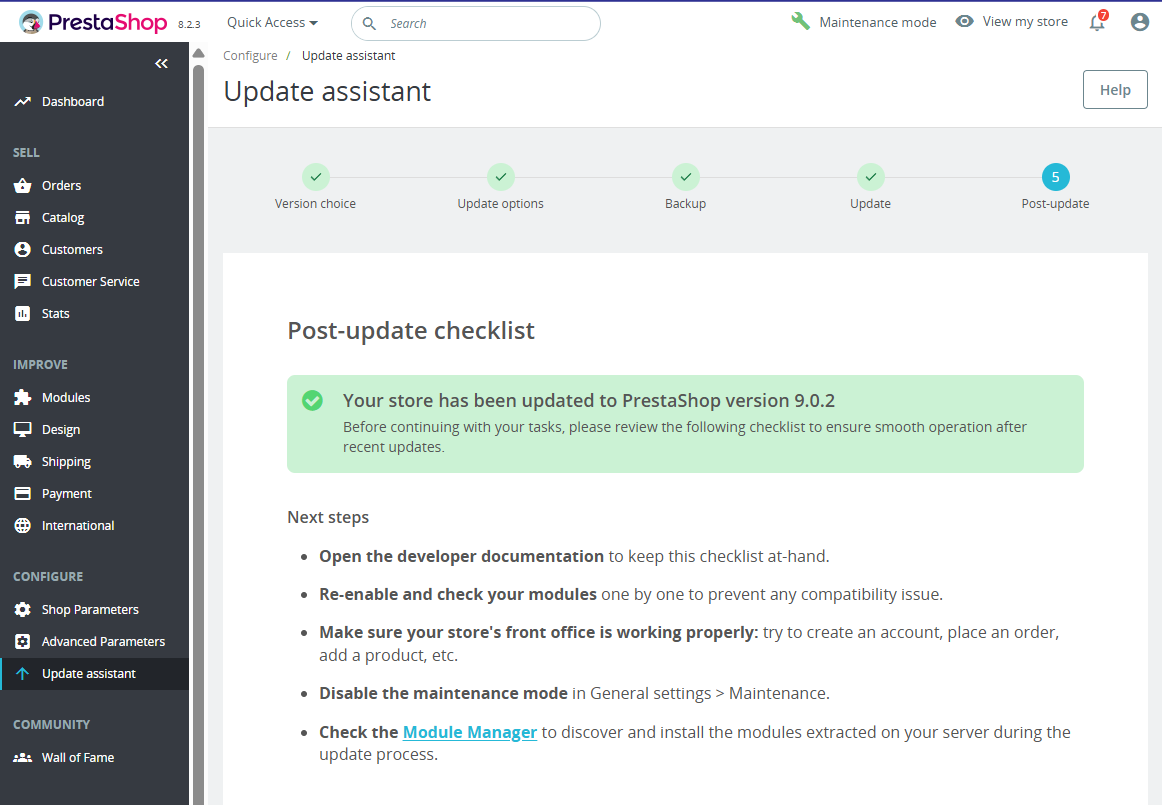
Task: Click the Stats chart icon
Action: [22, 314]
